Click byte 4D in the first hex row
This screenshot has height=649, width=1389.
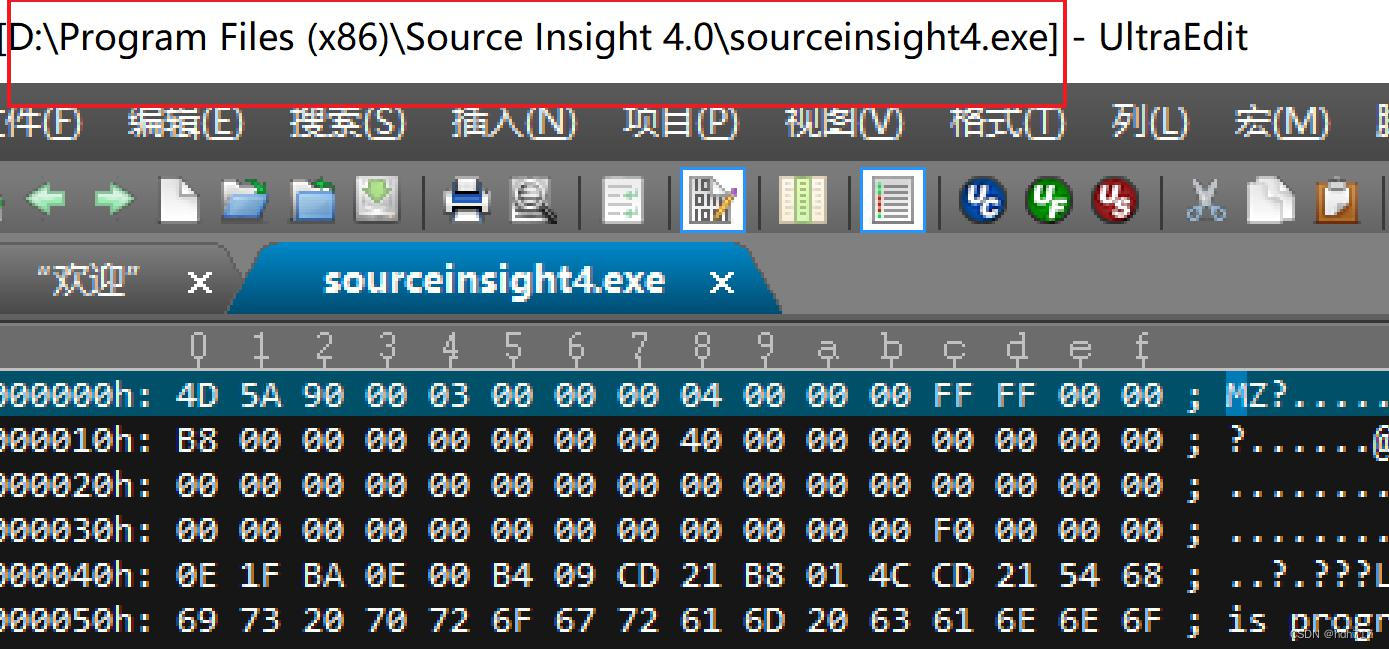pos(196,395)
